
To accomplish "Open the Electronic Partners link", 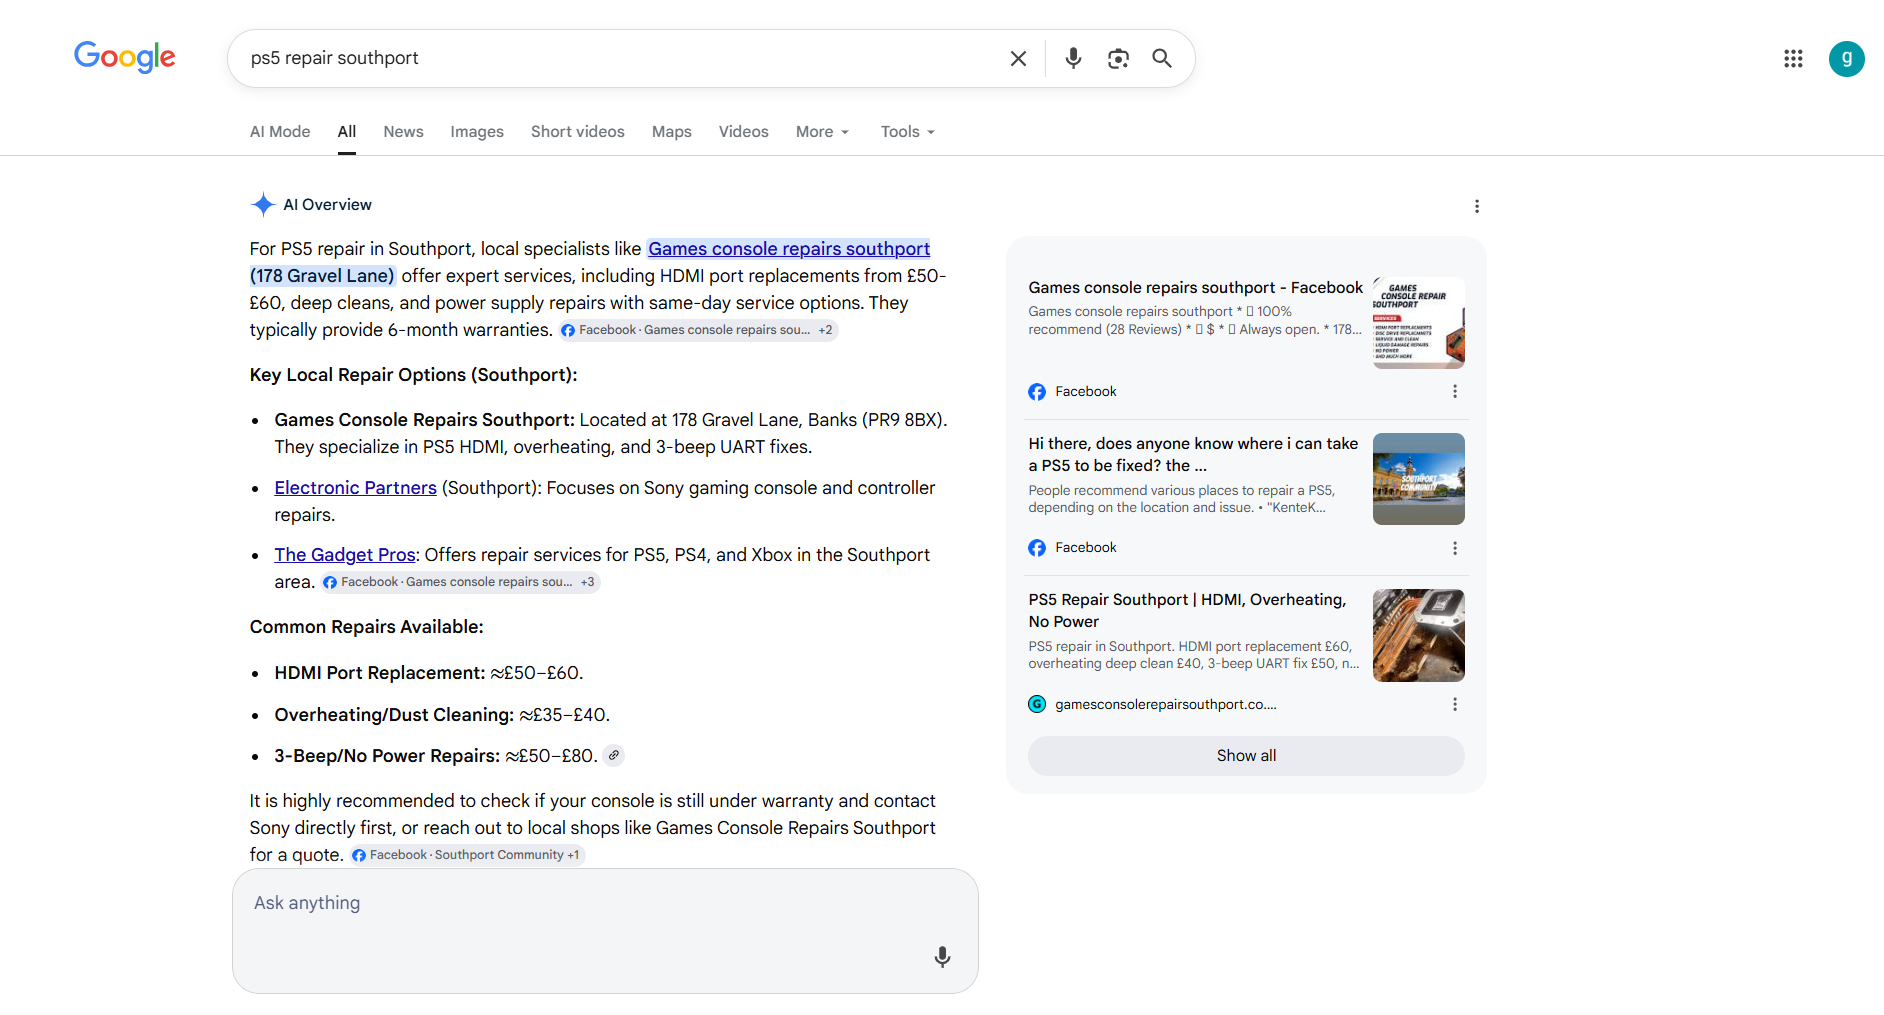I will tap(356, 488).
